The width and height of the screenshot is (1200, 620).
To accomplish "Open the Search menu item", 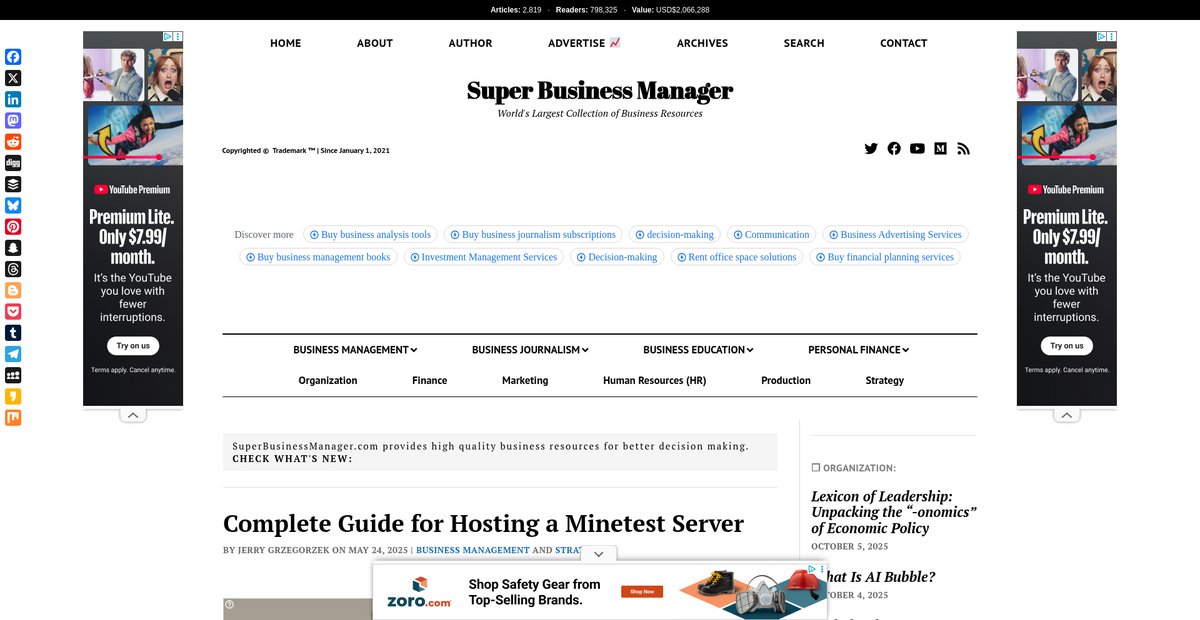I will pyautogui.click(x=804, y=43).
